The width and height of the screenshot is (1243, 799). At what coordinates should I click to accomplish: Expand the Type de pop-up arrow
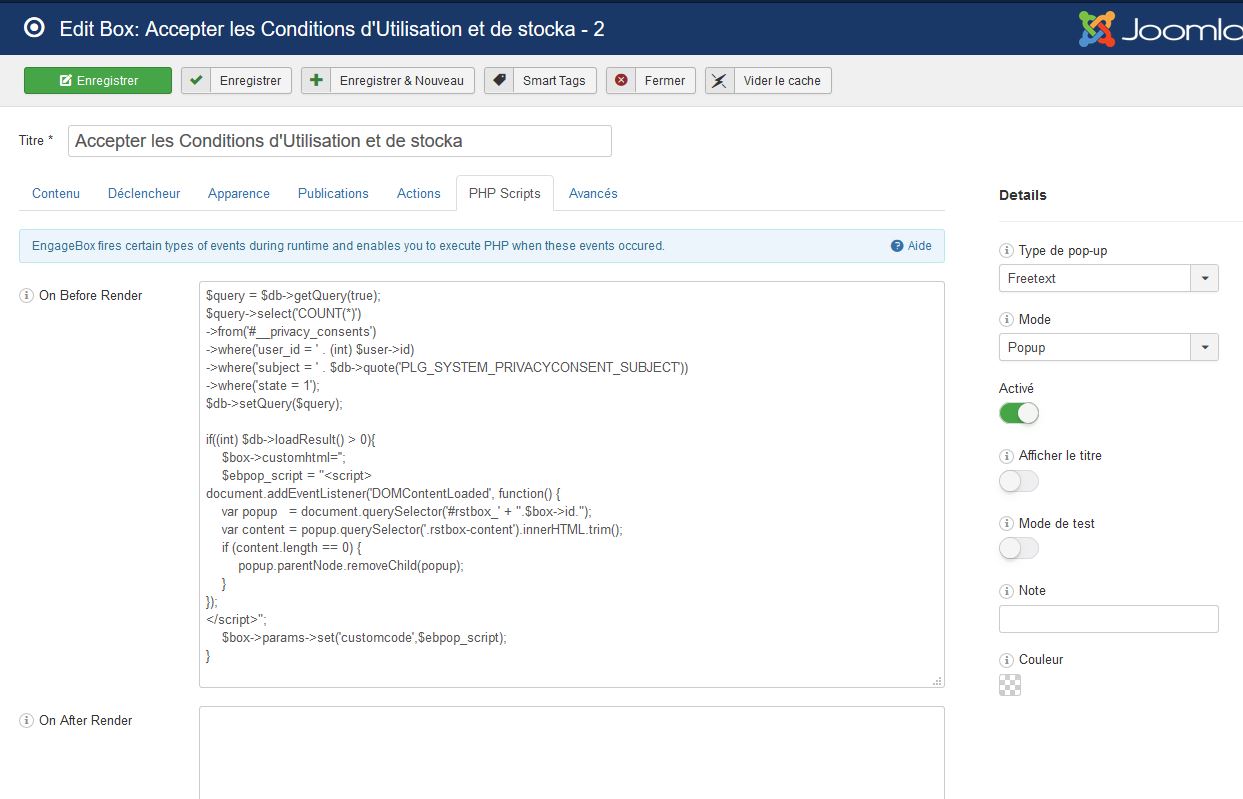1204,278
